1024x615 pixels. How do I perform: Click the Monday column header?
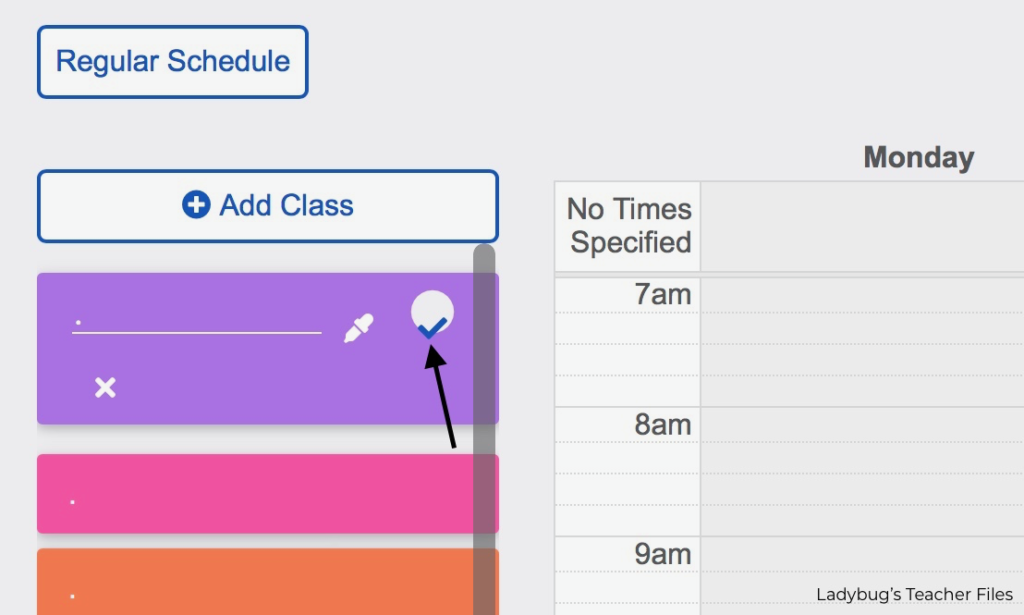(x=918, y=157)
